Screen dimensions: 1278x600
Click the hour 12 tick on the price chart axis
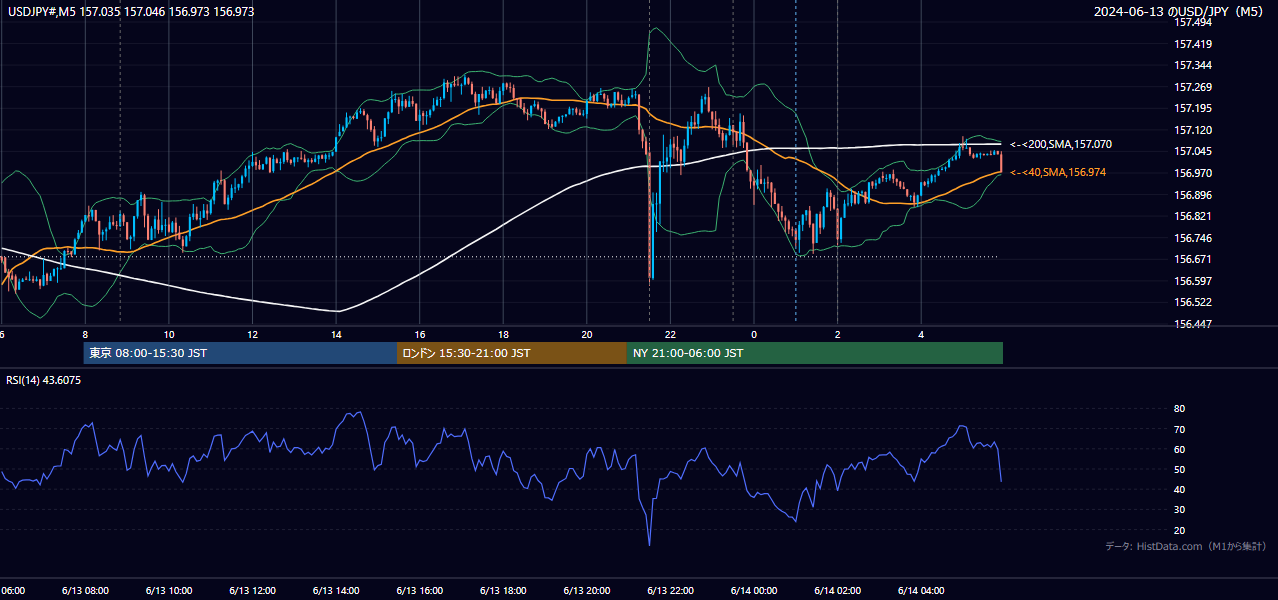253,334
